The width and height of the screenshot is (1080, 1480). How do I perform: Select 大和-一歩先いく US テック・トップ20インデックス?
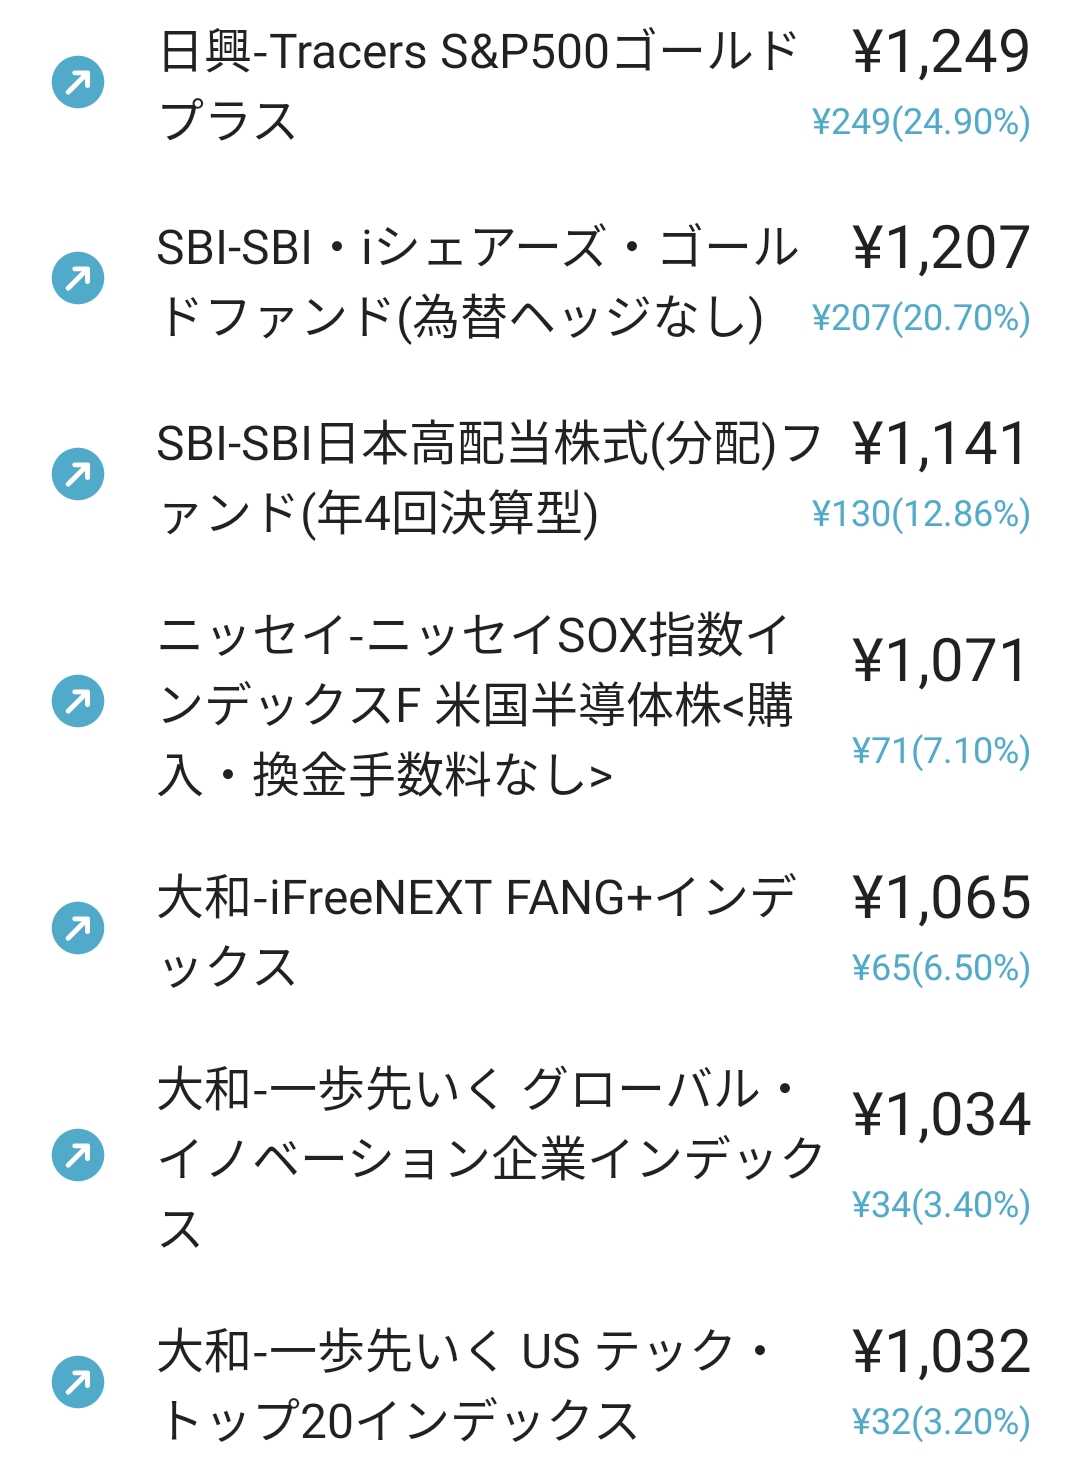466,1385
